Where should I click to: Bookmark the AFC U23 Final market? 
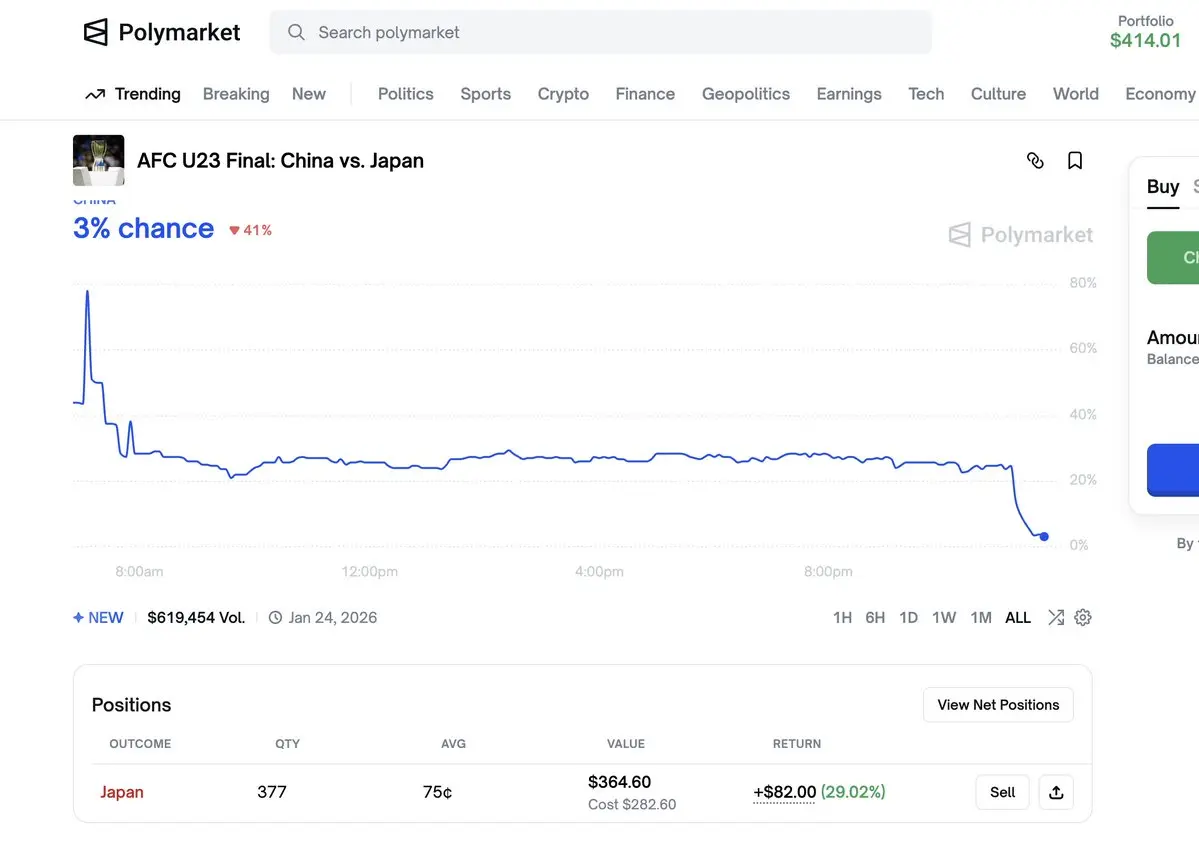pyautogui.click(x=1075, y=160)
